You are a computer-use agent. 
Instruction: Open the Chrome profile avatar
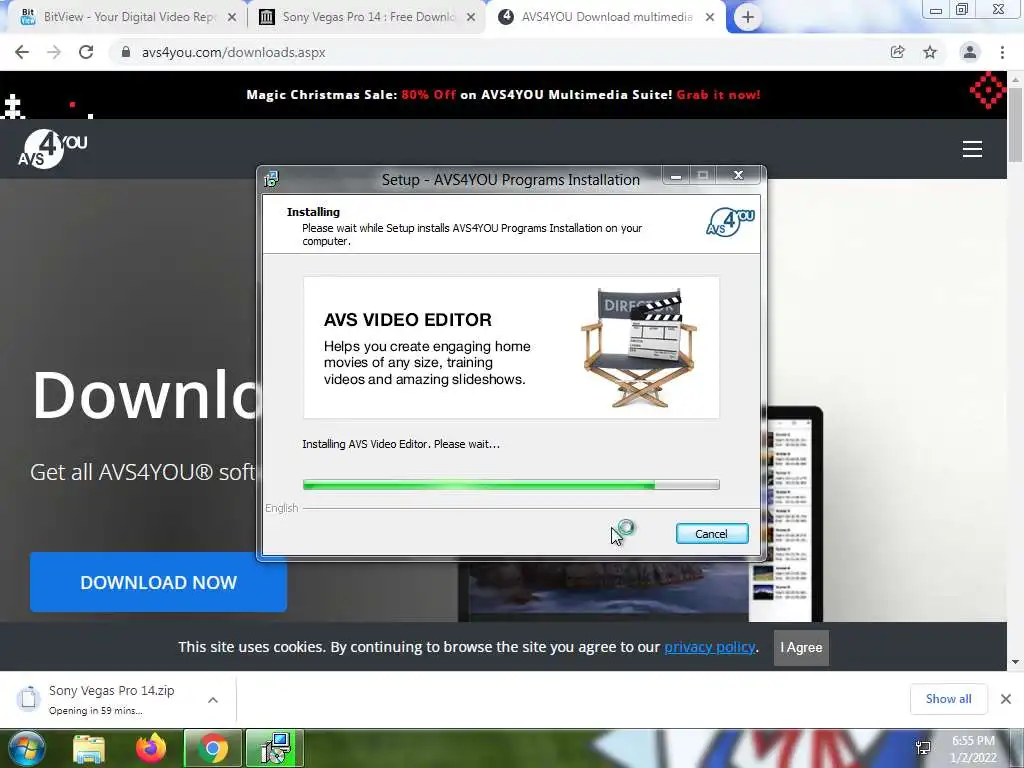[970, 52]
